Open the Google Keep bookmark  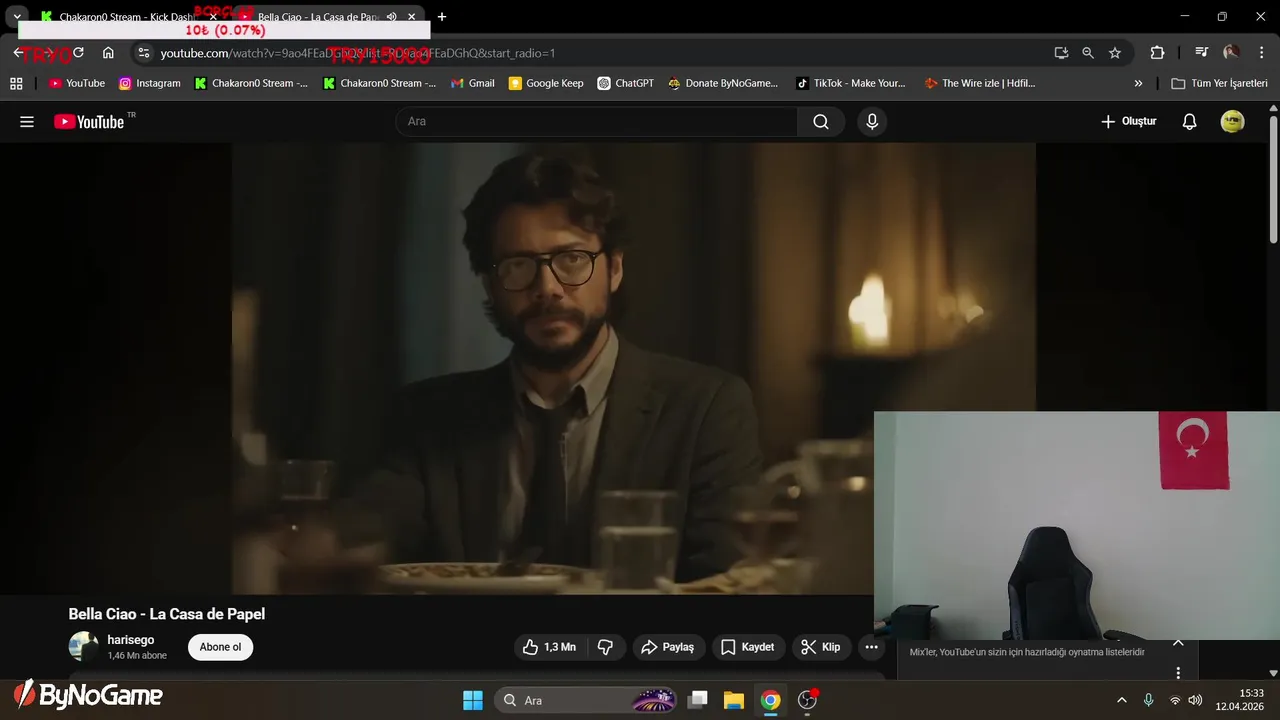[546, 83]
